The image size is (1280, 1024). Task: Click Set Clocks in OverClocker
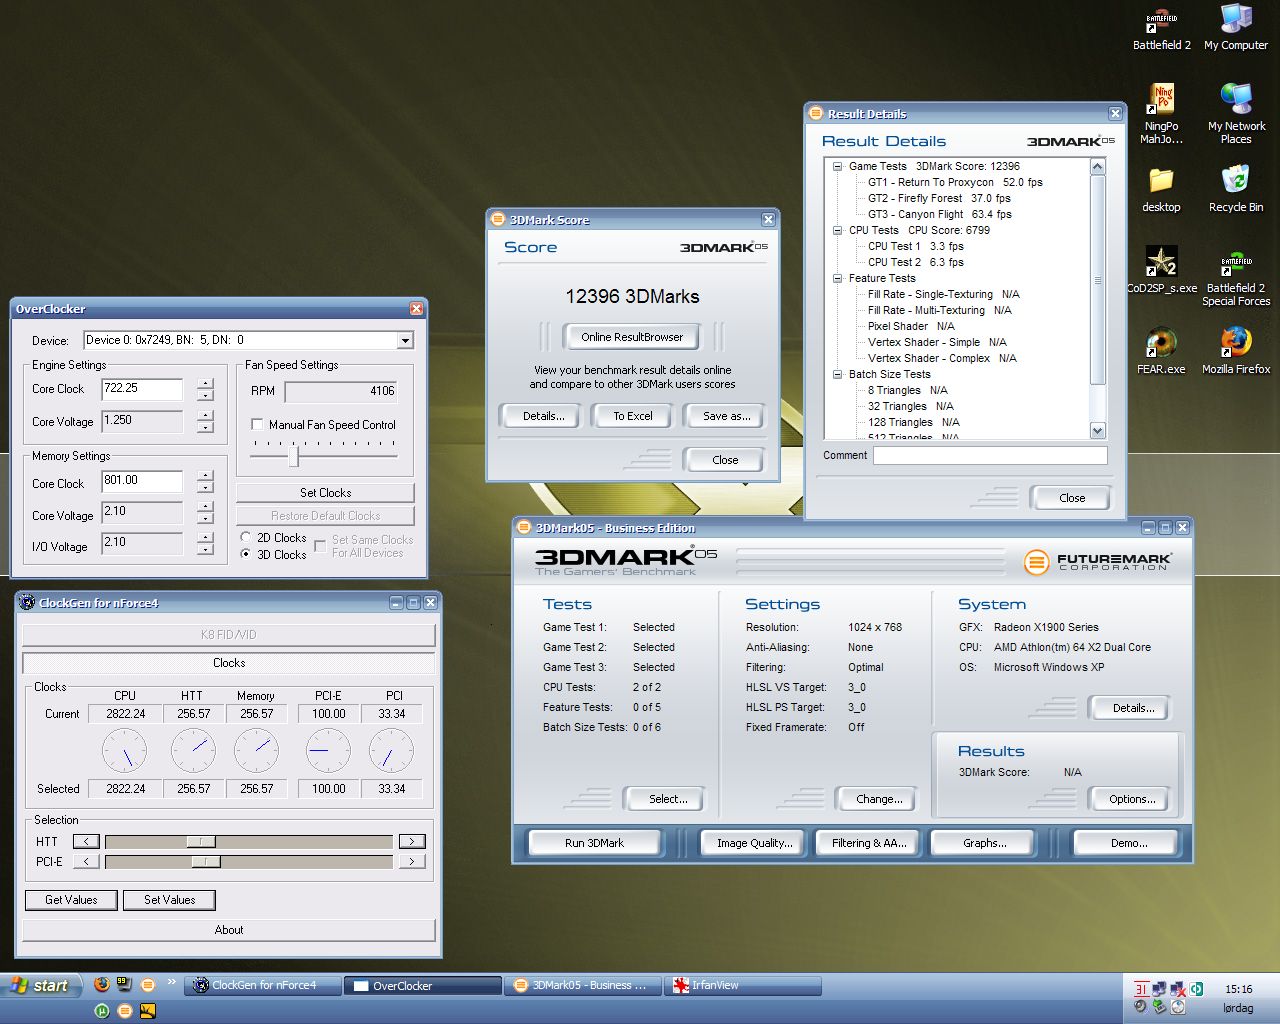pos(325,492)
